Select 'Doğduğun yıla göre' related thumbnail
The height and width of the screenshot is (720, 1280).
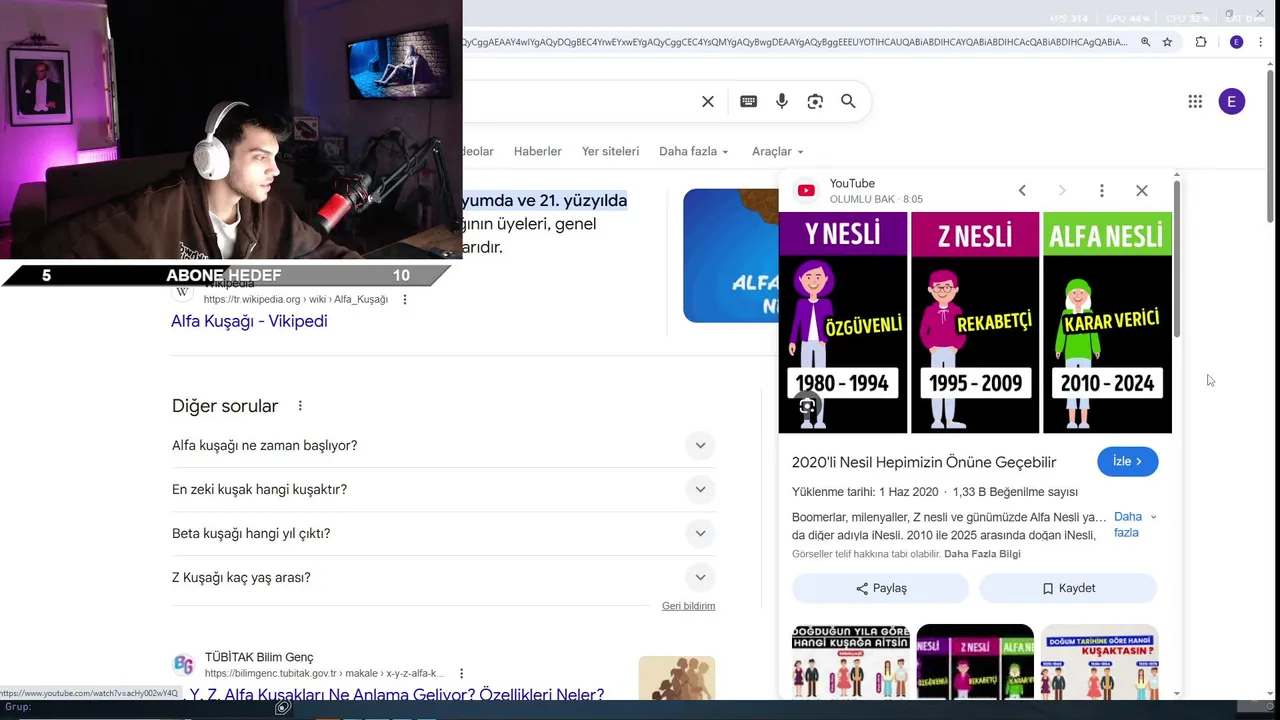[851, 661]
